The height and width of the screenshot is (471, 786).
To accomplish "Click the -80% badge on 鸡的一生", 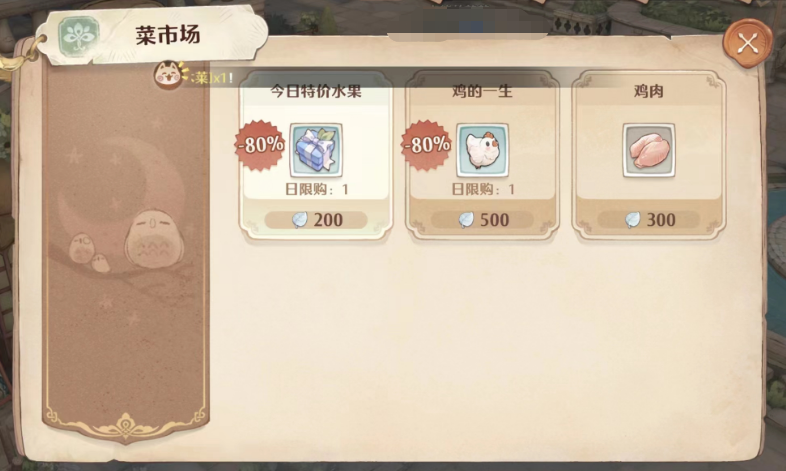I will (426, 145).
